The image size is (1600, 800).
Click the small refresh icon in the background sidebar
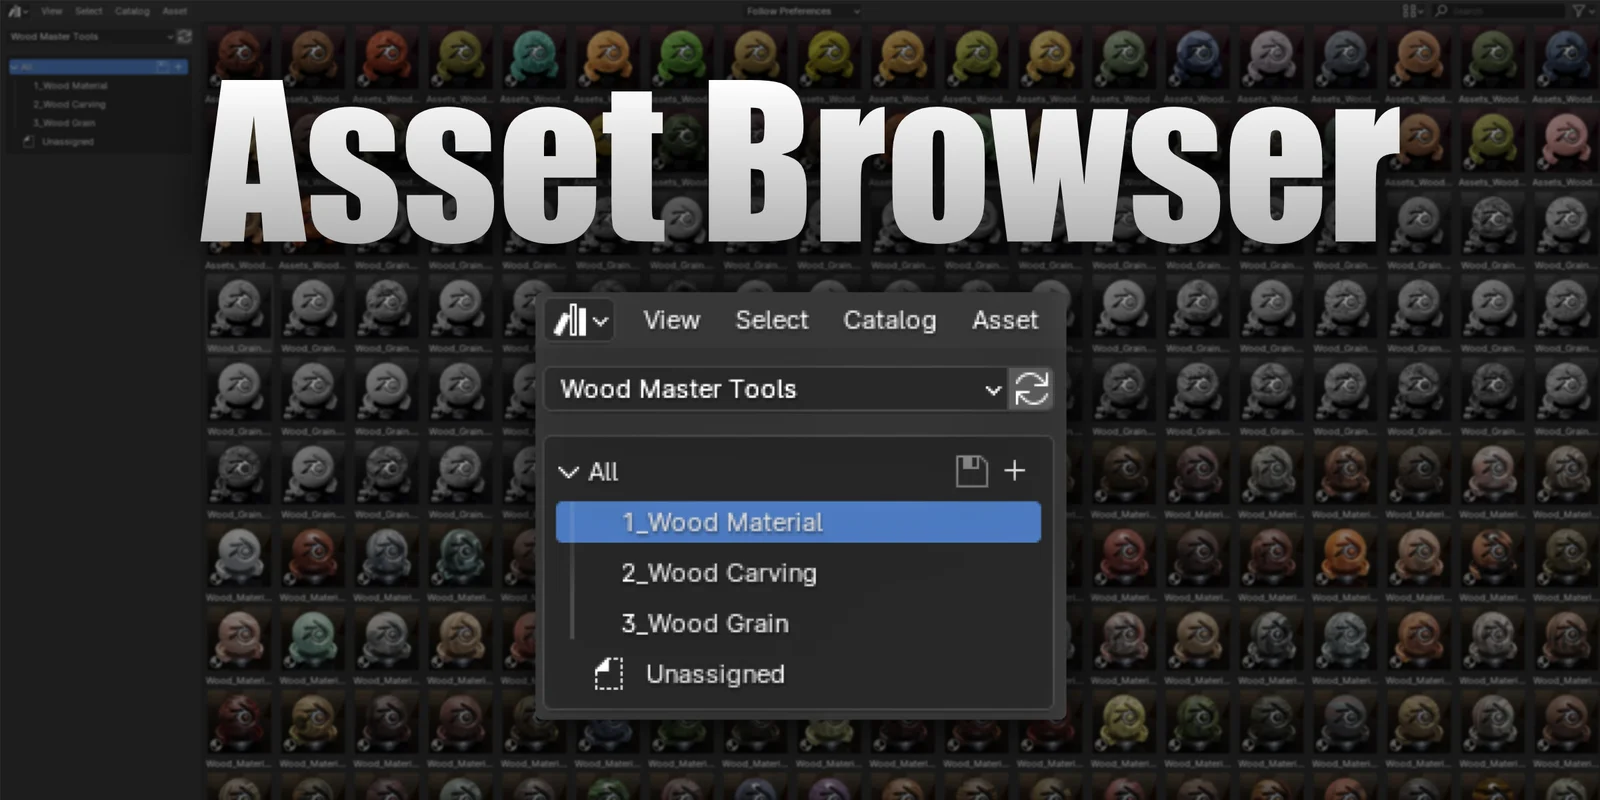coord(184,36)
